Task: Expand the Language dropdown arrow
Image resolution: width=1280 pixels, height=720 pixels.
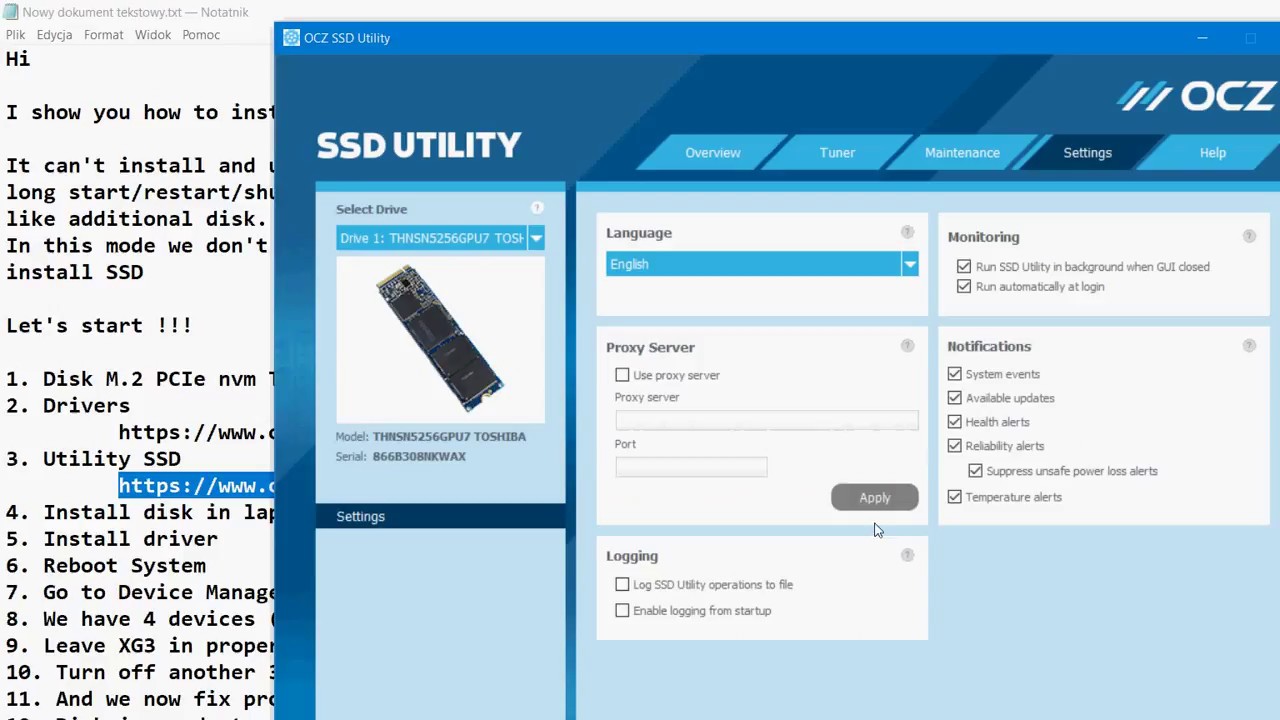Action: [x=909, y=264]
